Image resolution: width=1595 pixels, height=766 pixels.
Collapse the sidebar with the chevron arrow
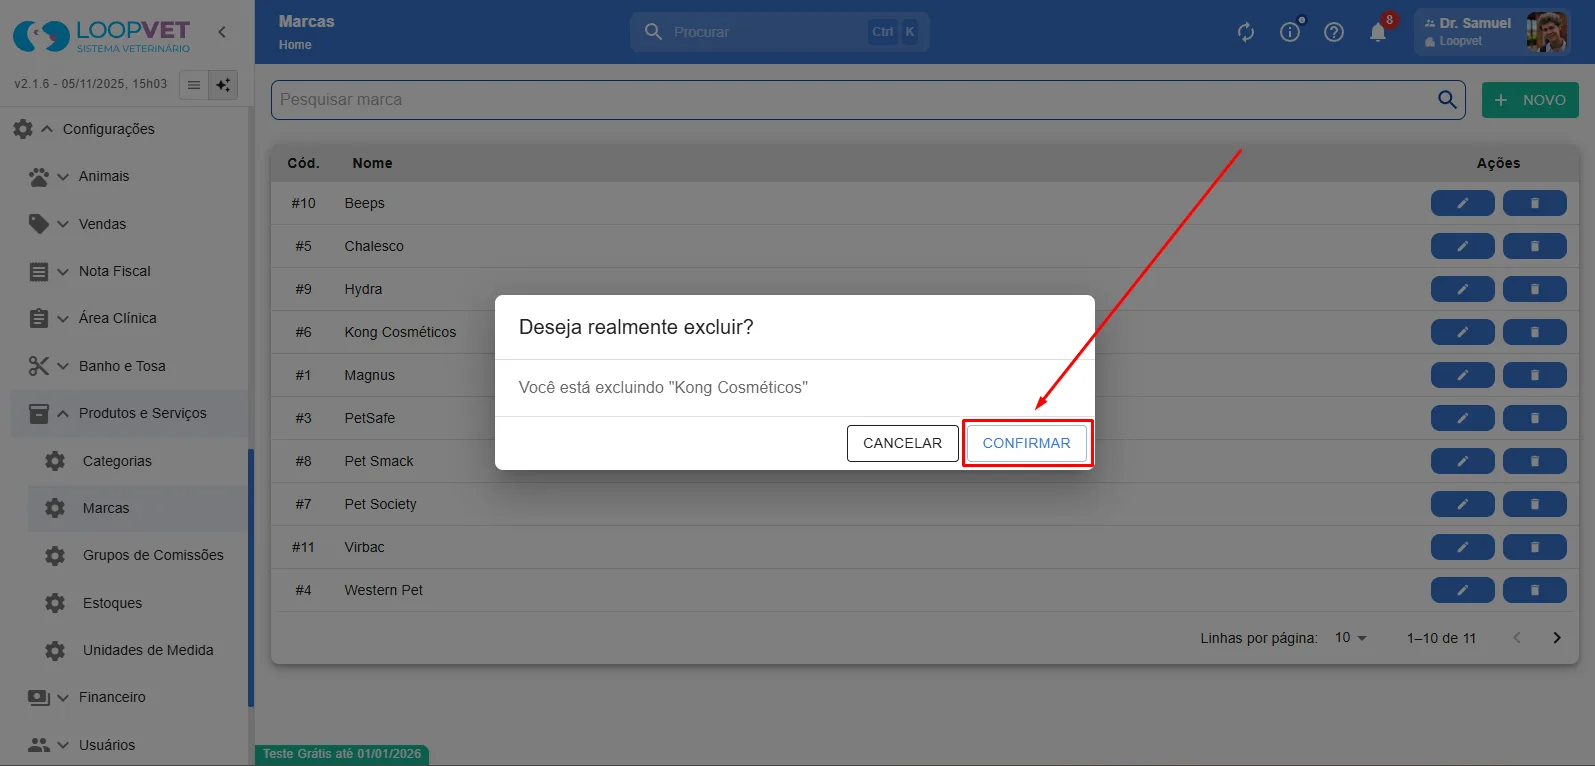[x=222, y=32]
